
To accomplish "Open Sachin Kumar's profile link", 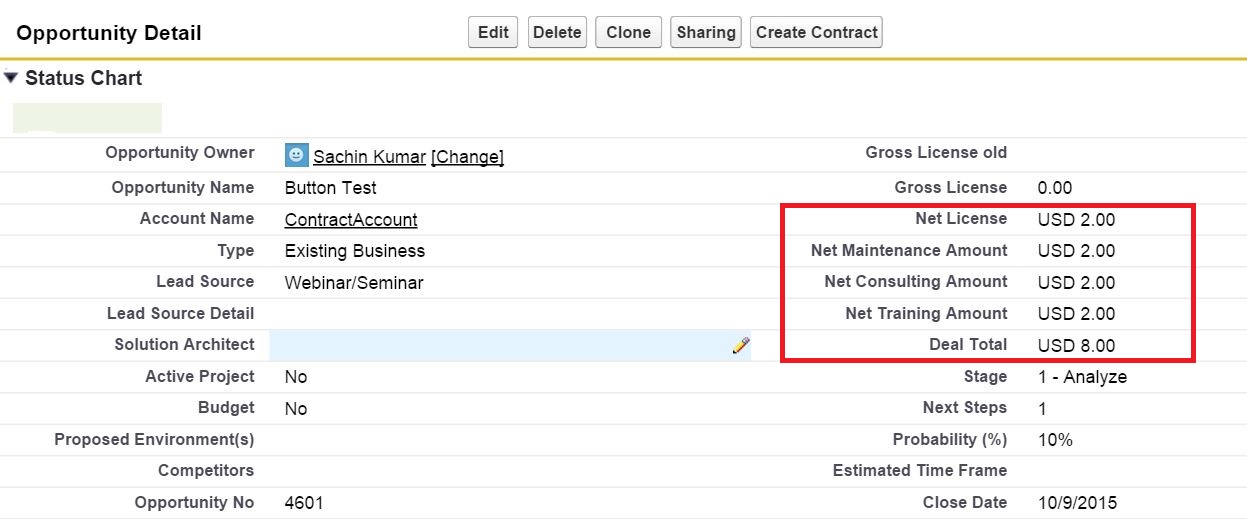I will [x=369, y=157].
